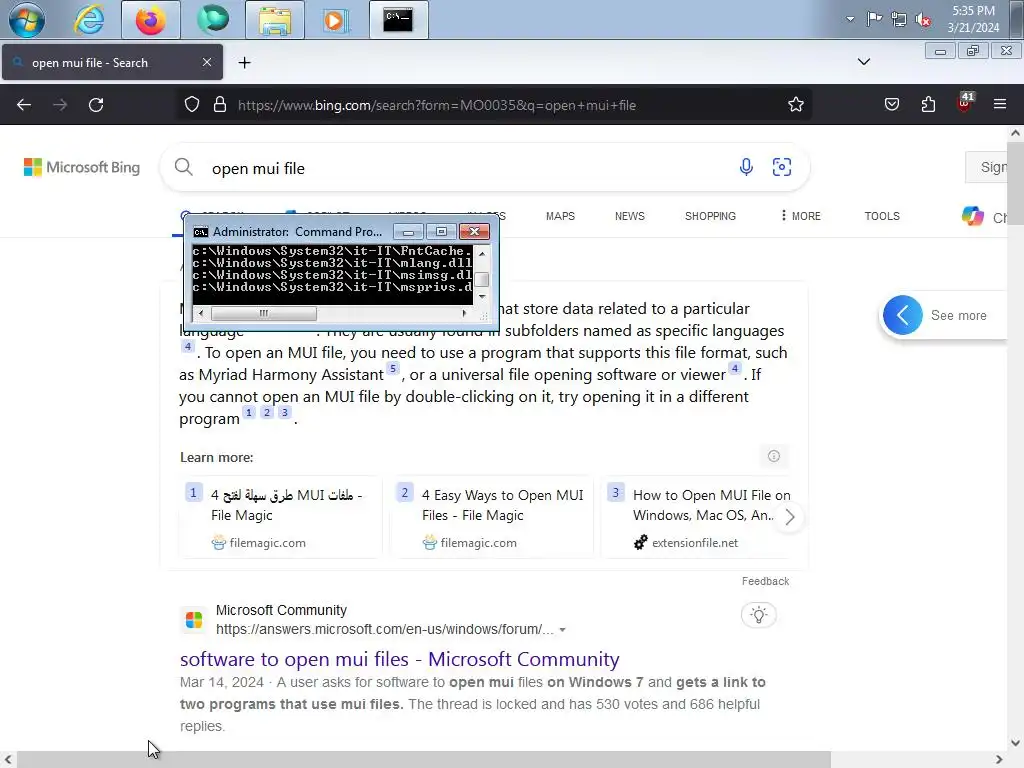This screenshot has width=1024, height=768.
Task: Open Copilot chat icon
Action: click(972, 216)
